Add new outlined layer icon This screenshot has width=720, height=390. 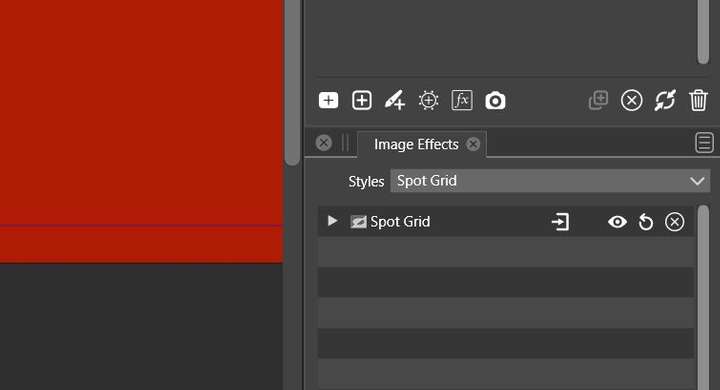[x=362, y=101]
